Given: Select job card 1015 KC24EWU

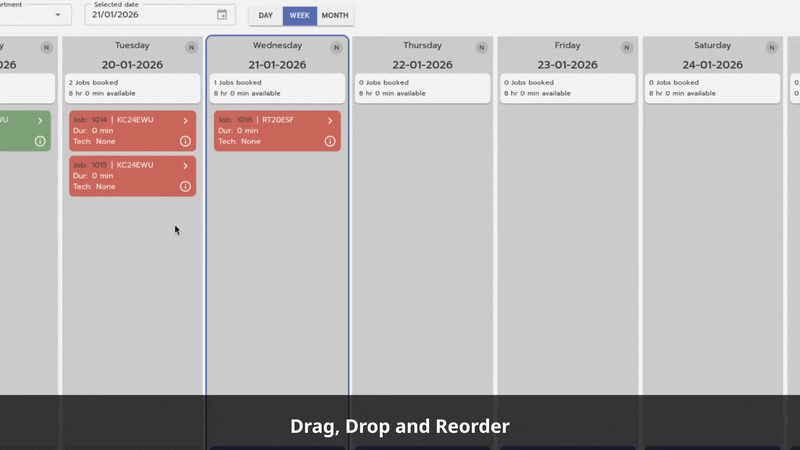Looking at the screenshot, I should [133, 176].
